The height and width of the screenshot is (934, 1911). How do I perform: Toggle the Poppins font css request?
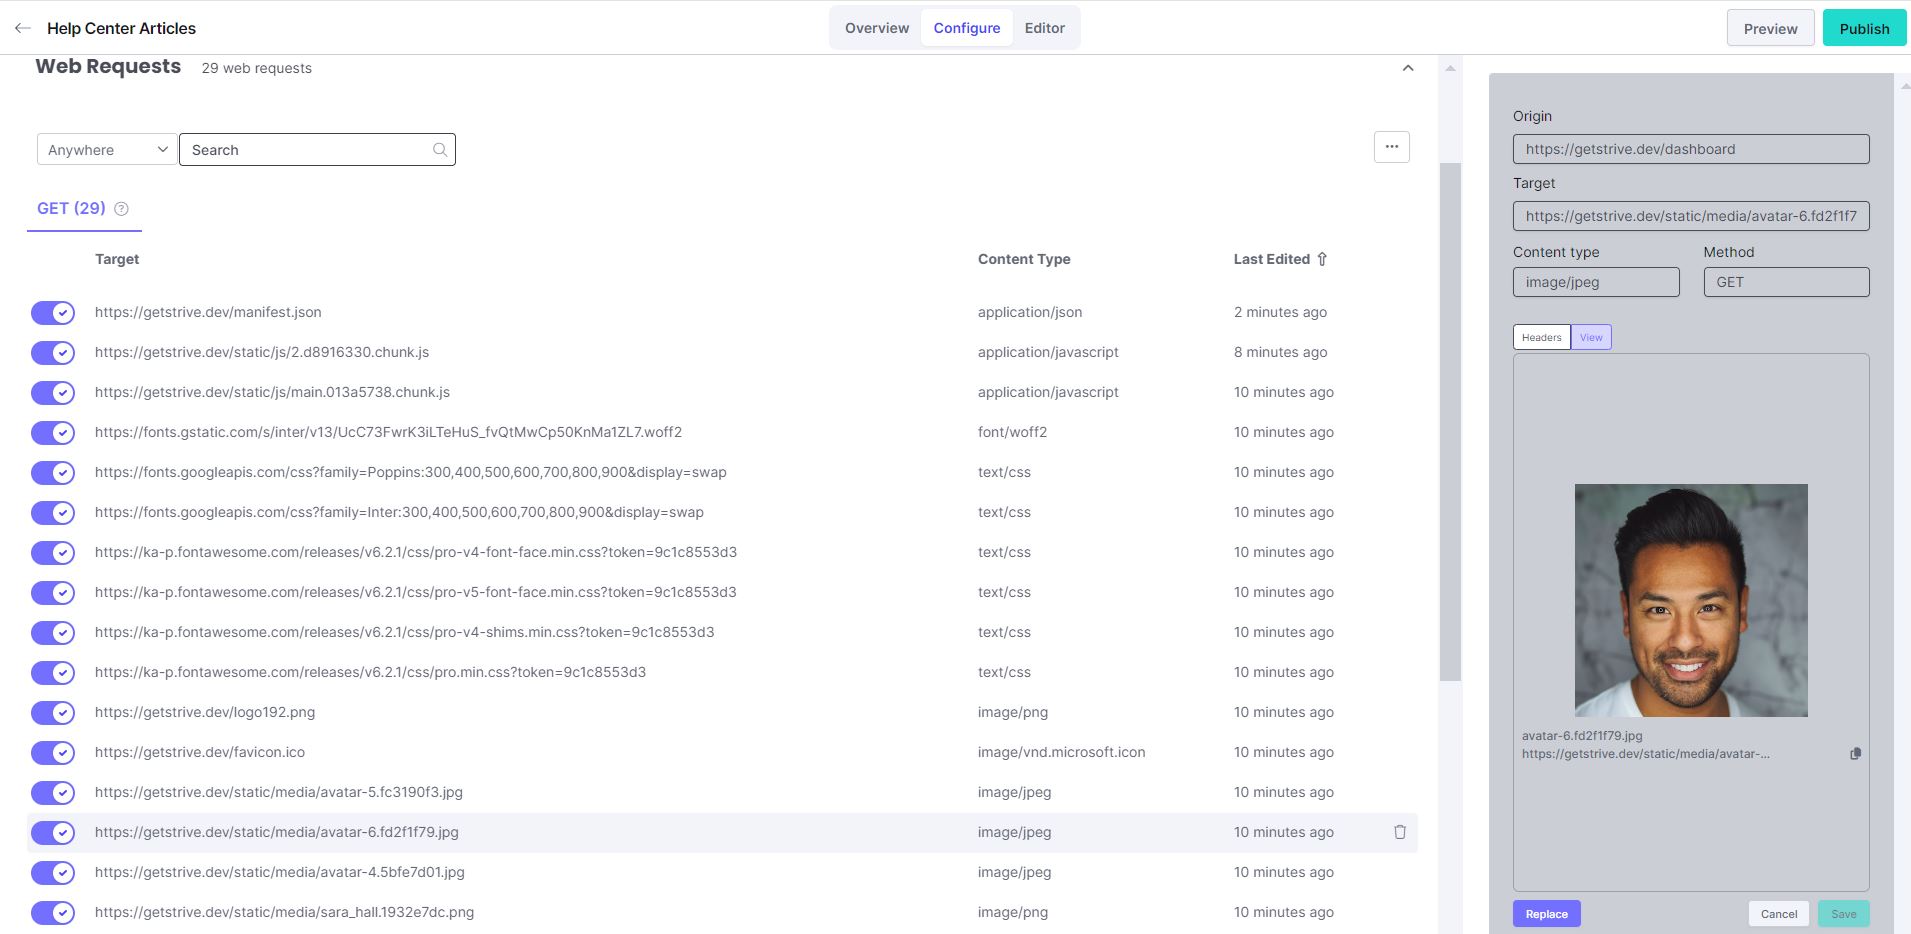coord(53,473)
